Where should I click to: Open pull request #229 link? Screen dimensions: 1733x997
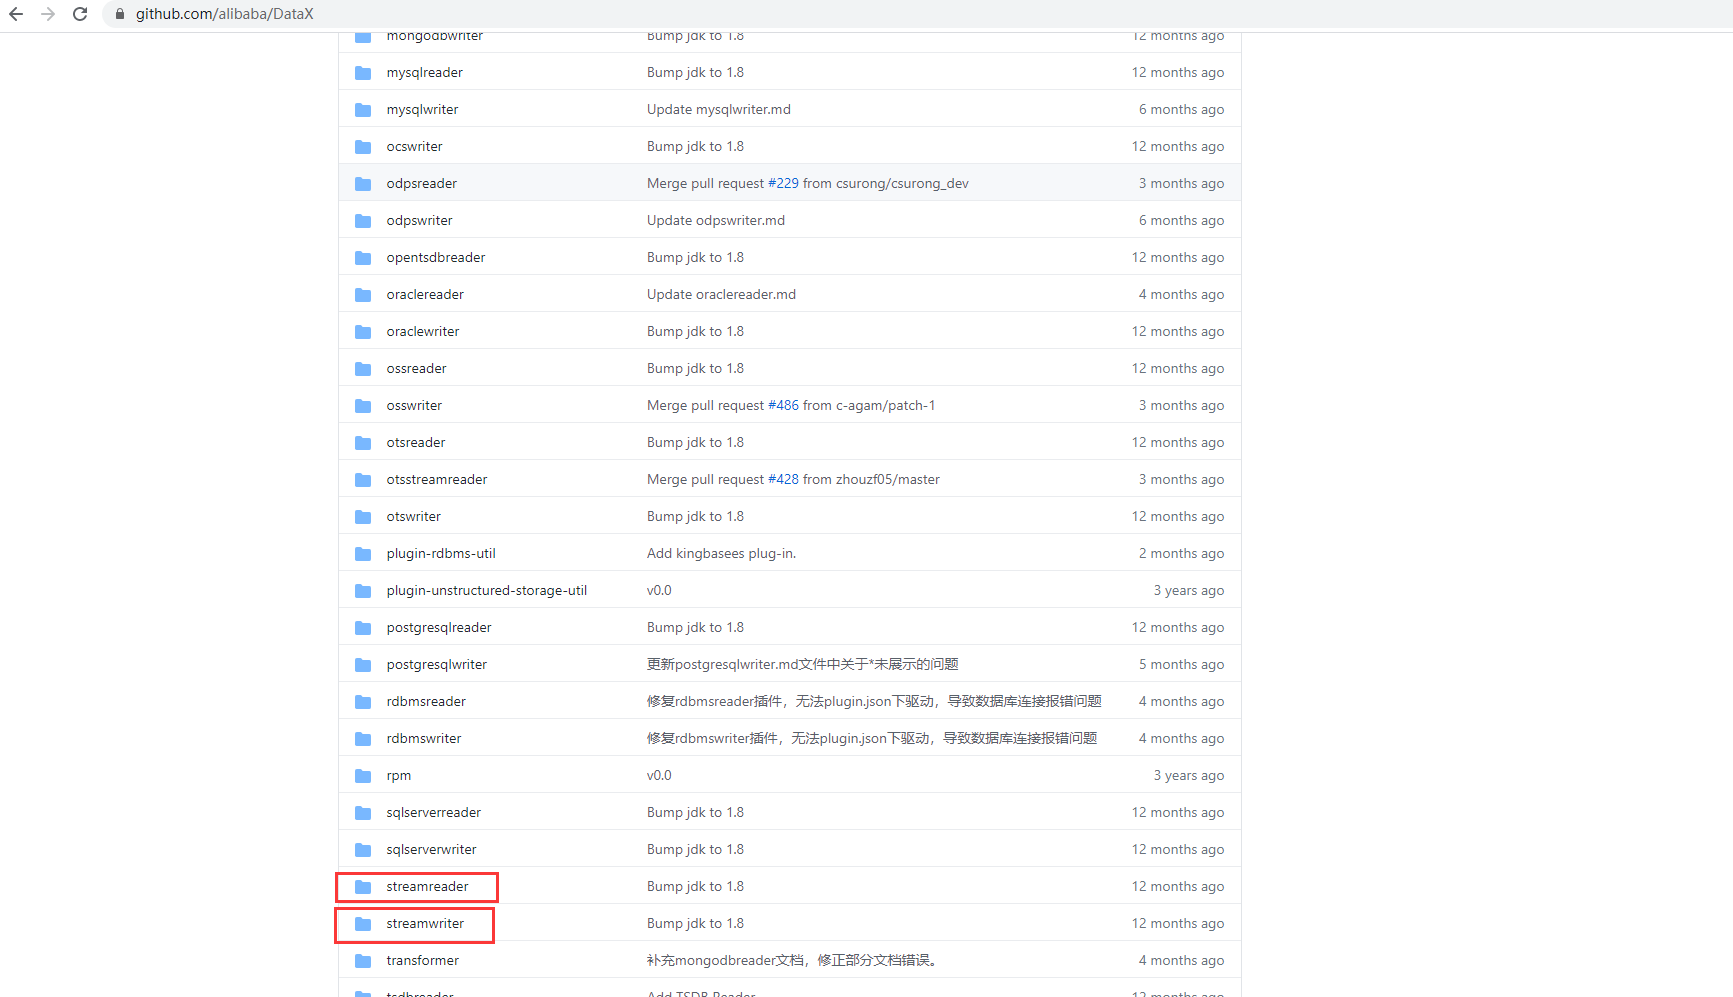click(x=783, y=184)
